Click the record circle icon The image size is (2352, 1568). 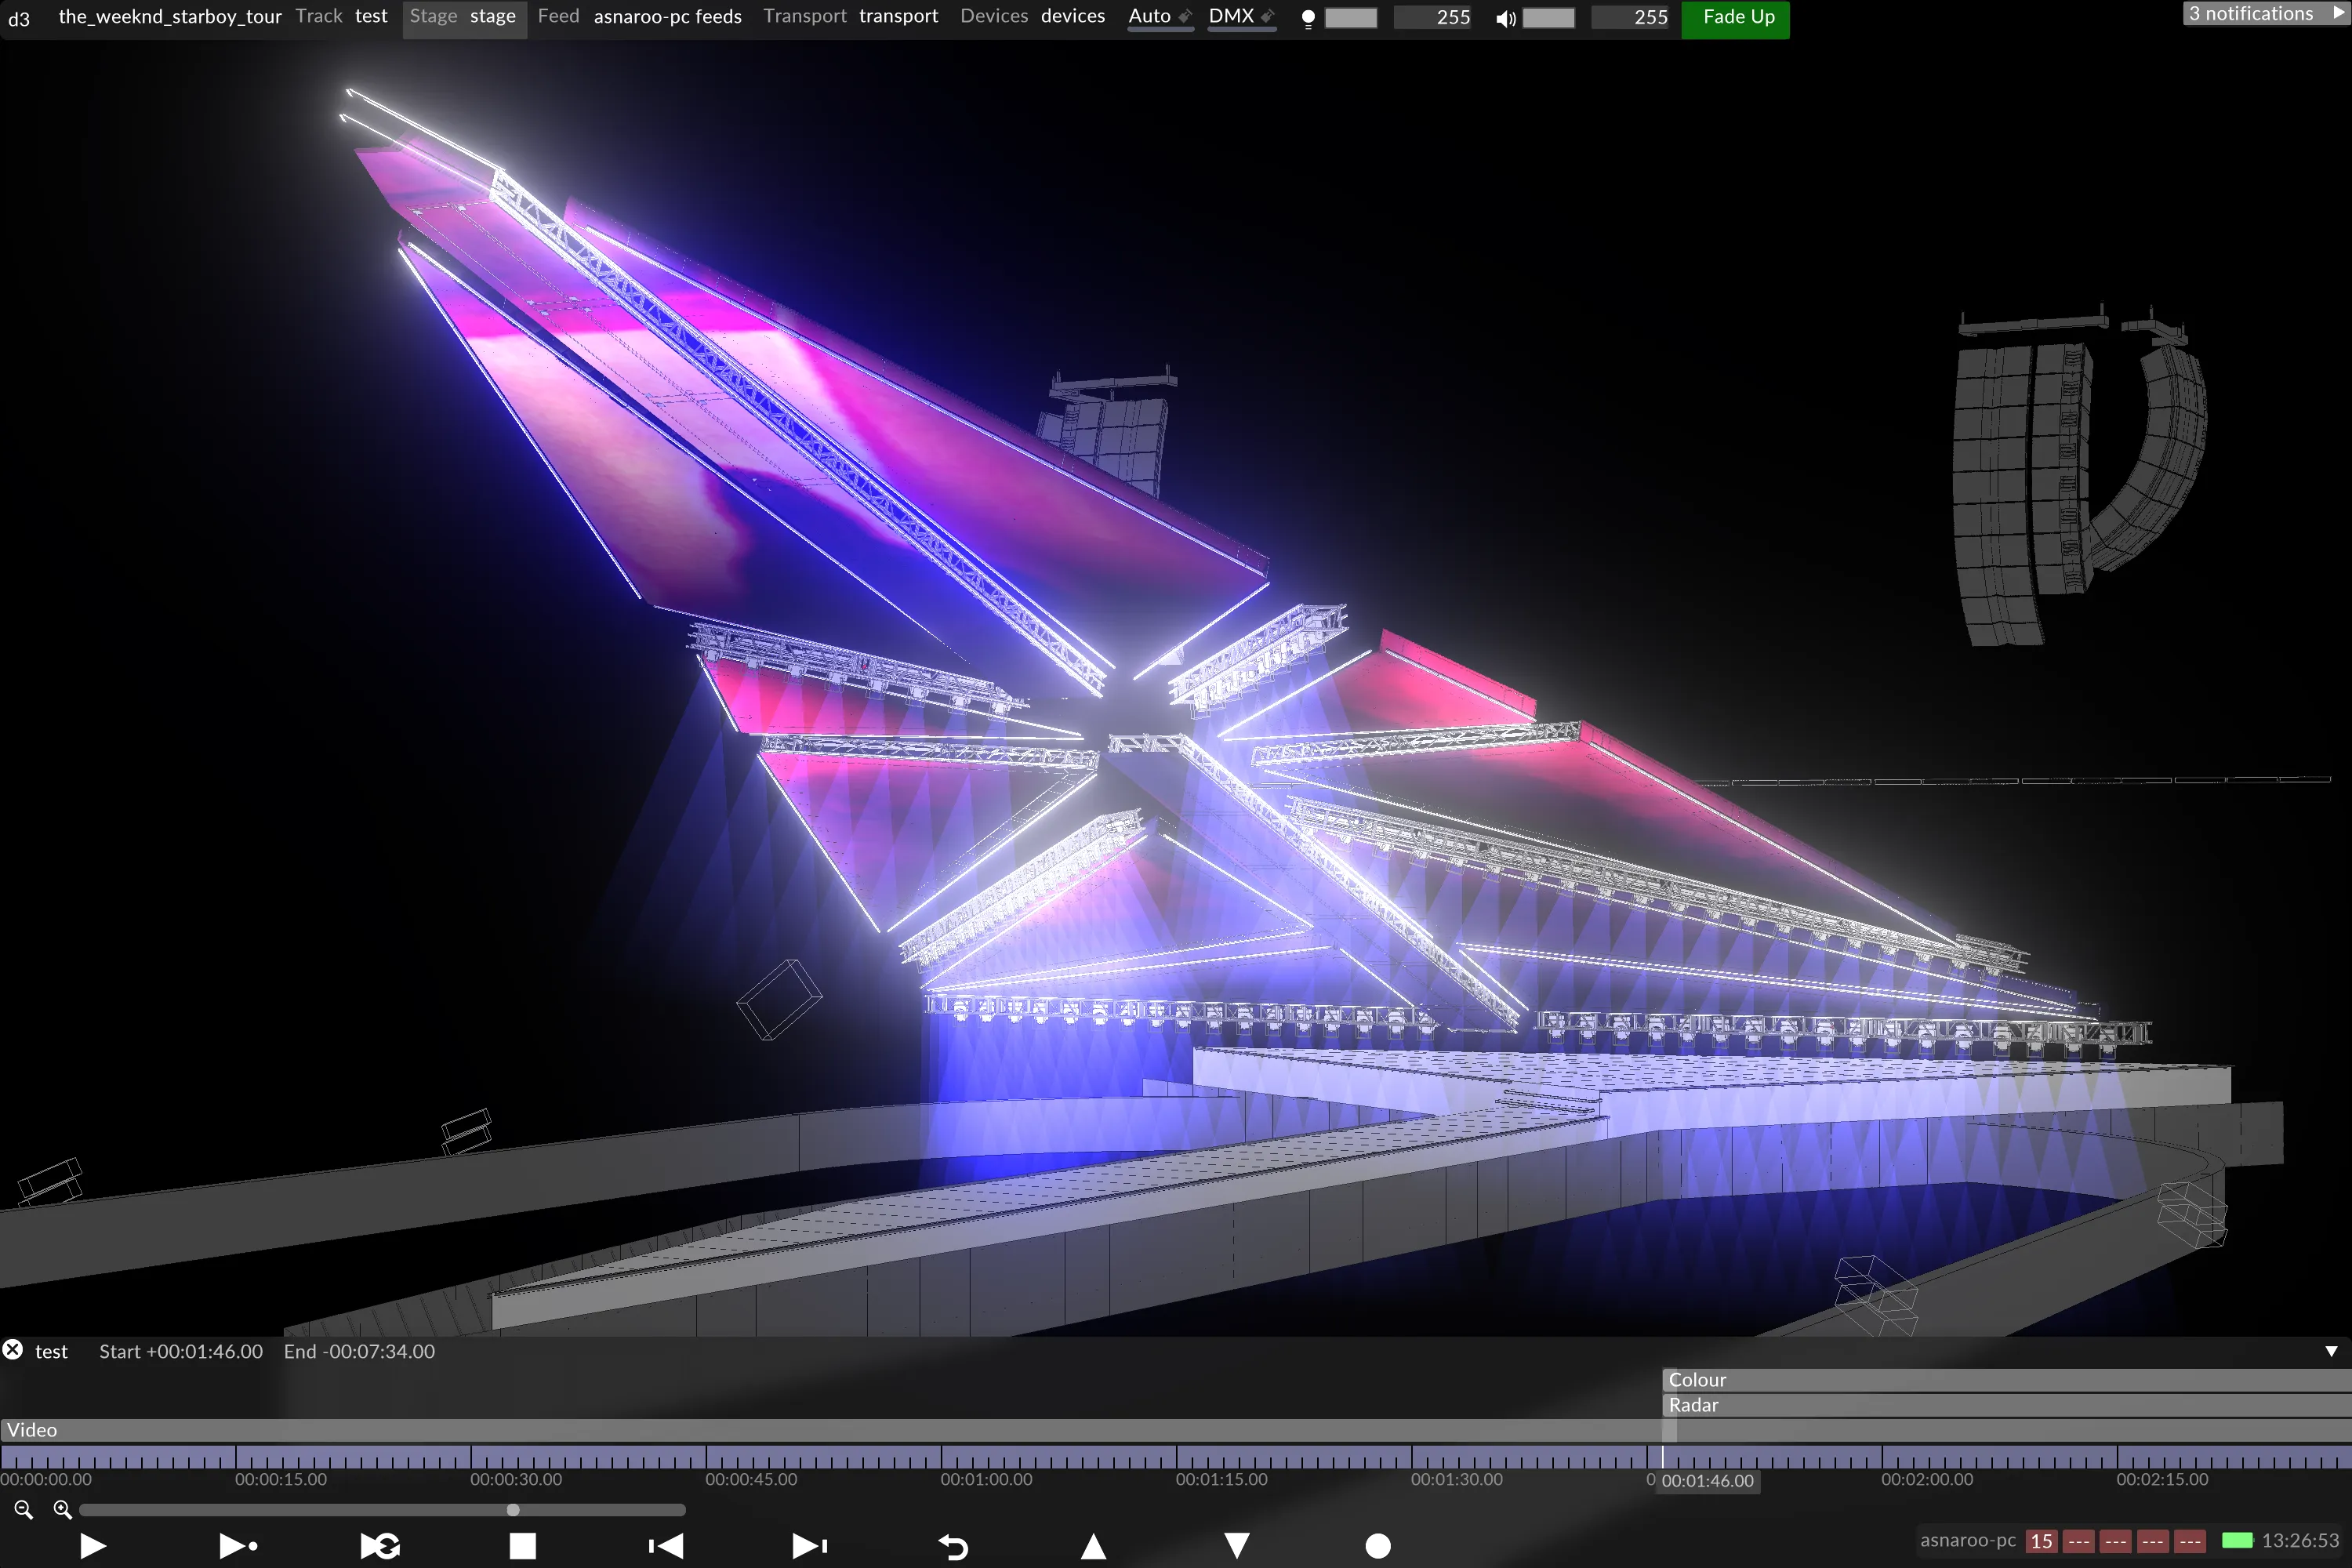(1377, 1546)
